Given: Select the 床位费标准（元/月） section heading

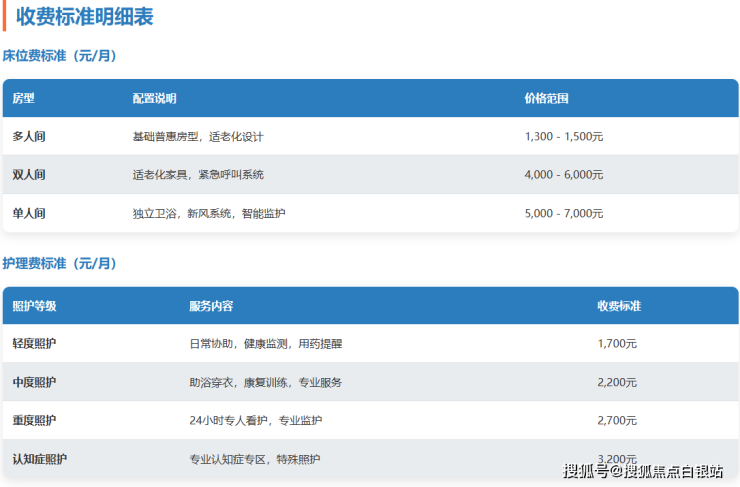Looking at the screenshot, I should click(x=60, y=56).
